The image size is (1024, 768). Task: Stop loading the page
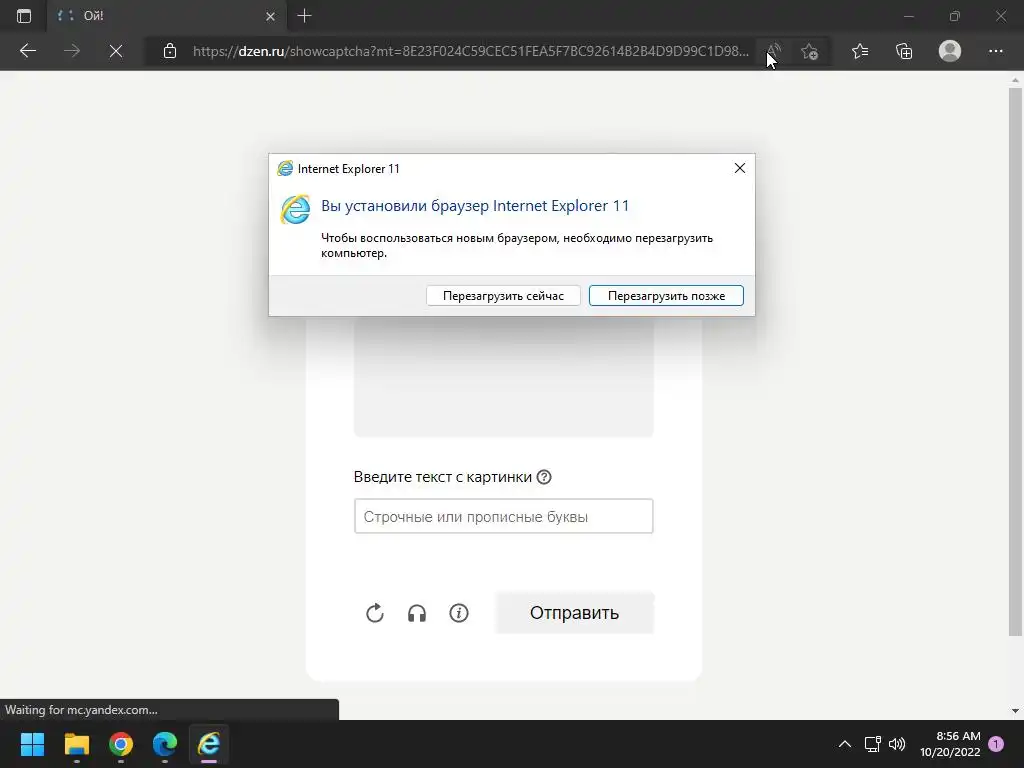(116, 51)
